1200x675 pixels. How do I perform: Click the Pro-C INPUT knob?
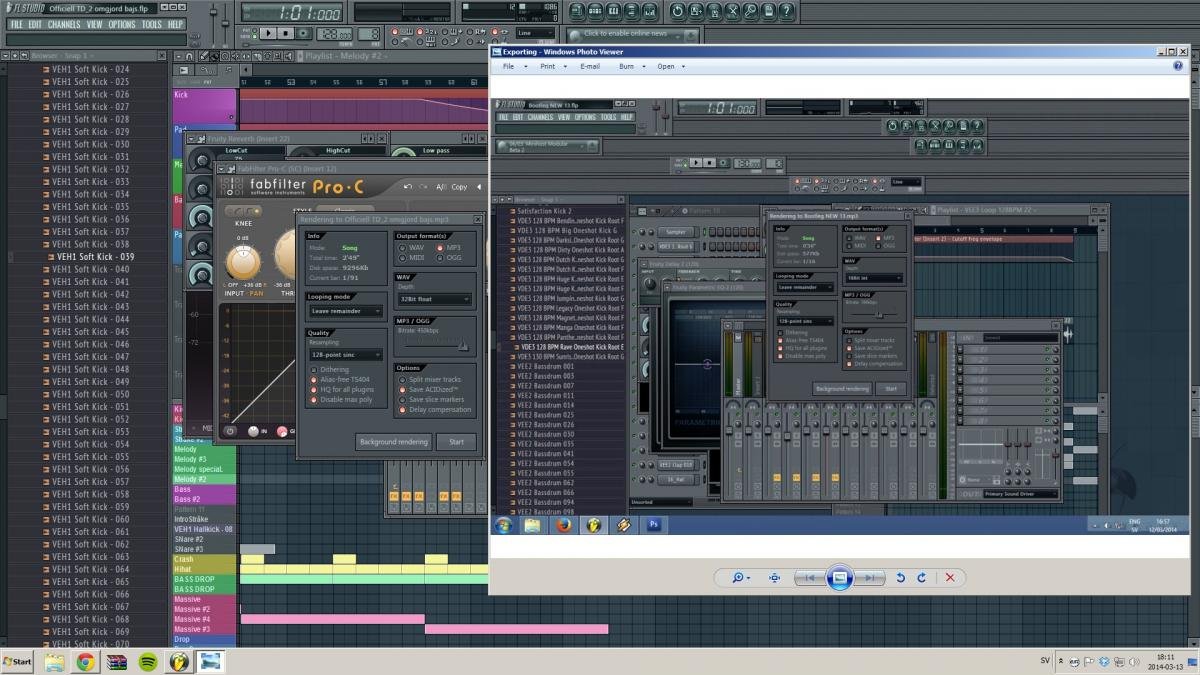coord(242,261)
